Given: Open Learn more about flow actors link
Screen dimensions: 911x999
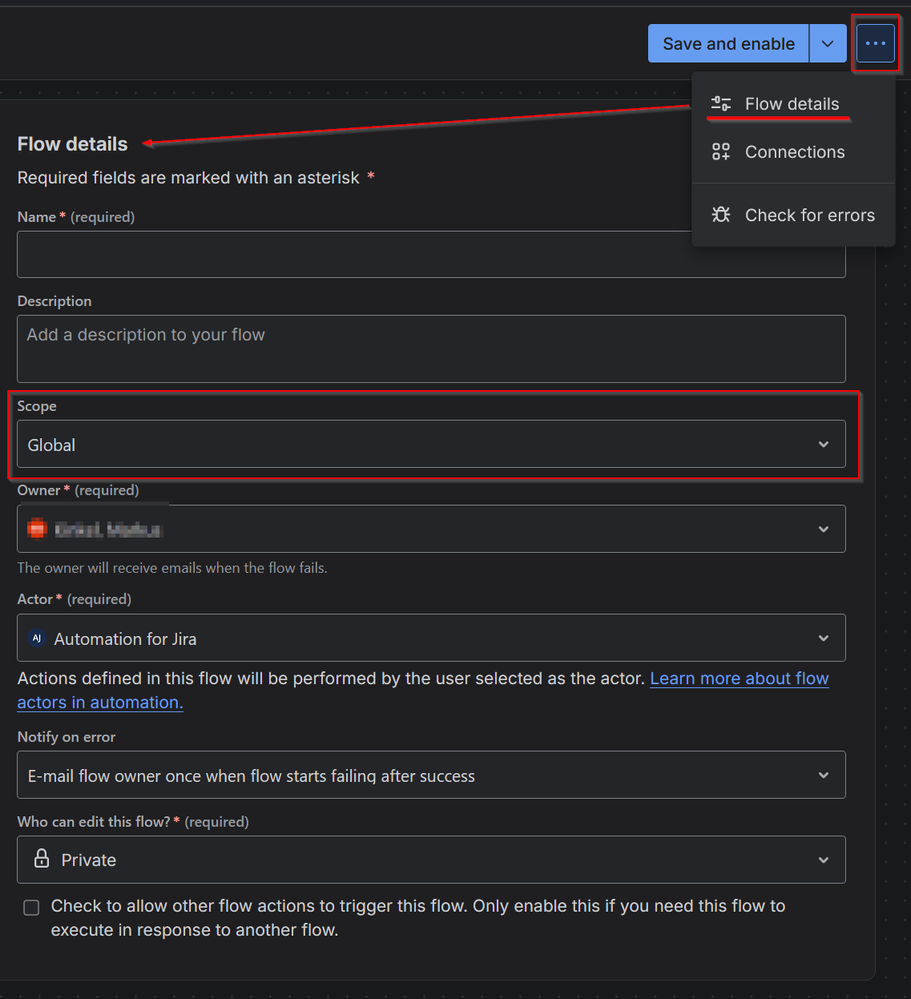Looking at the screenshot, I should 739,679.
